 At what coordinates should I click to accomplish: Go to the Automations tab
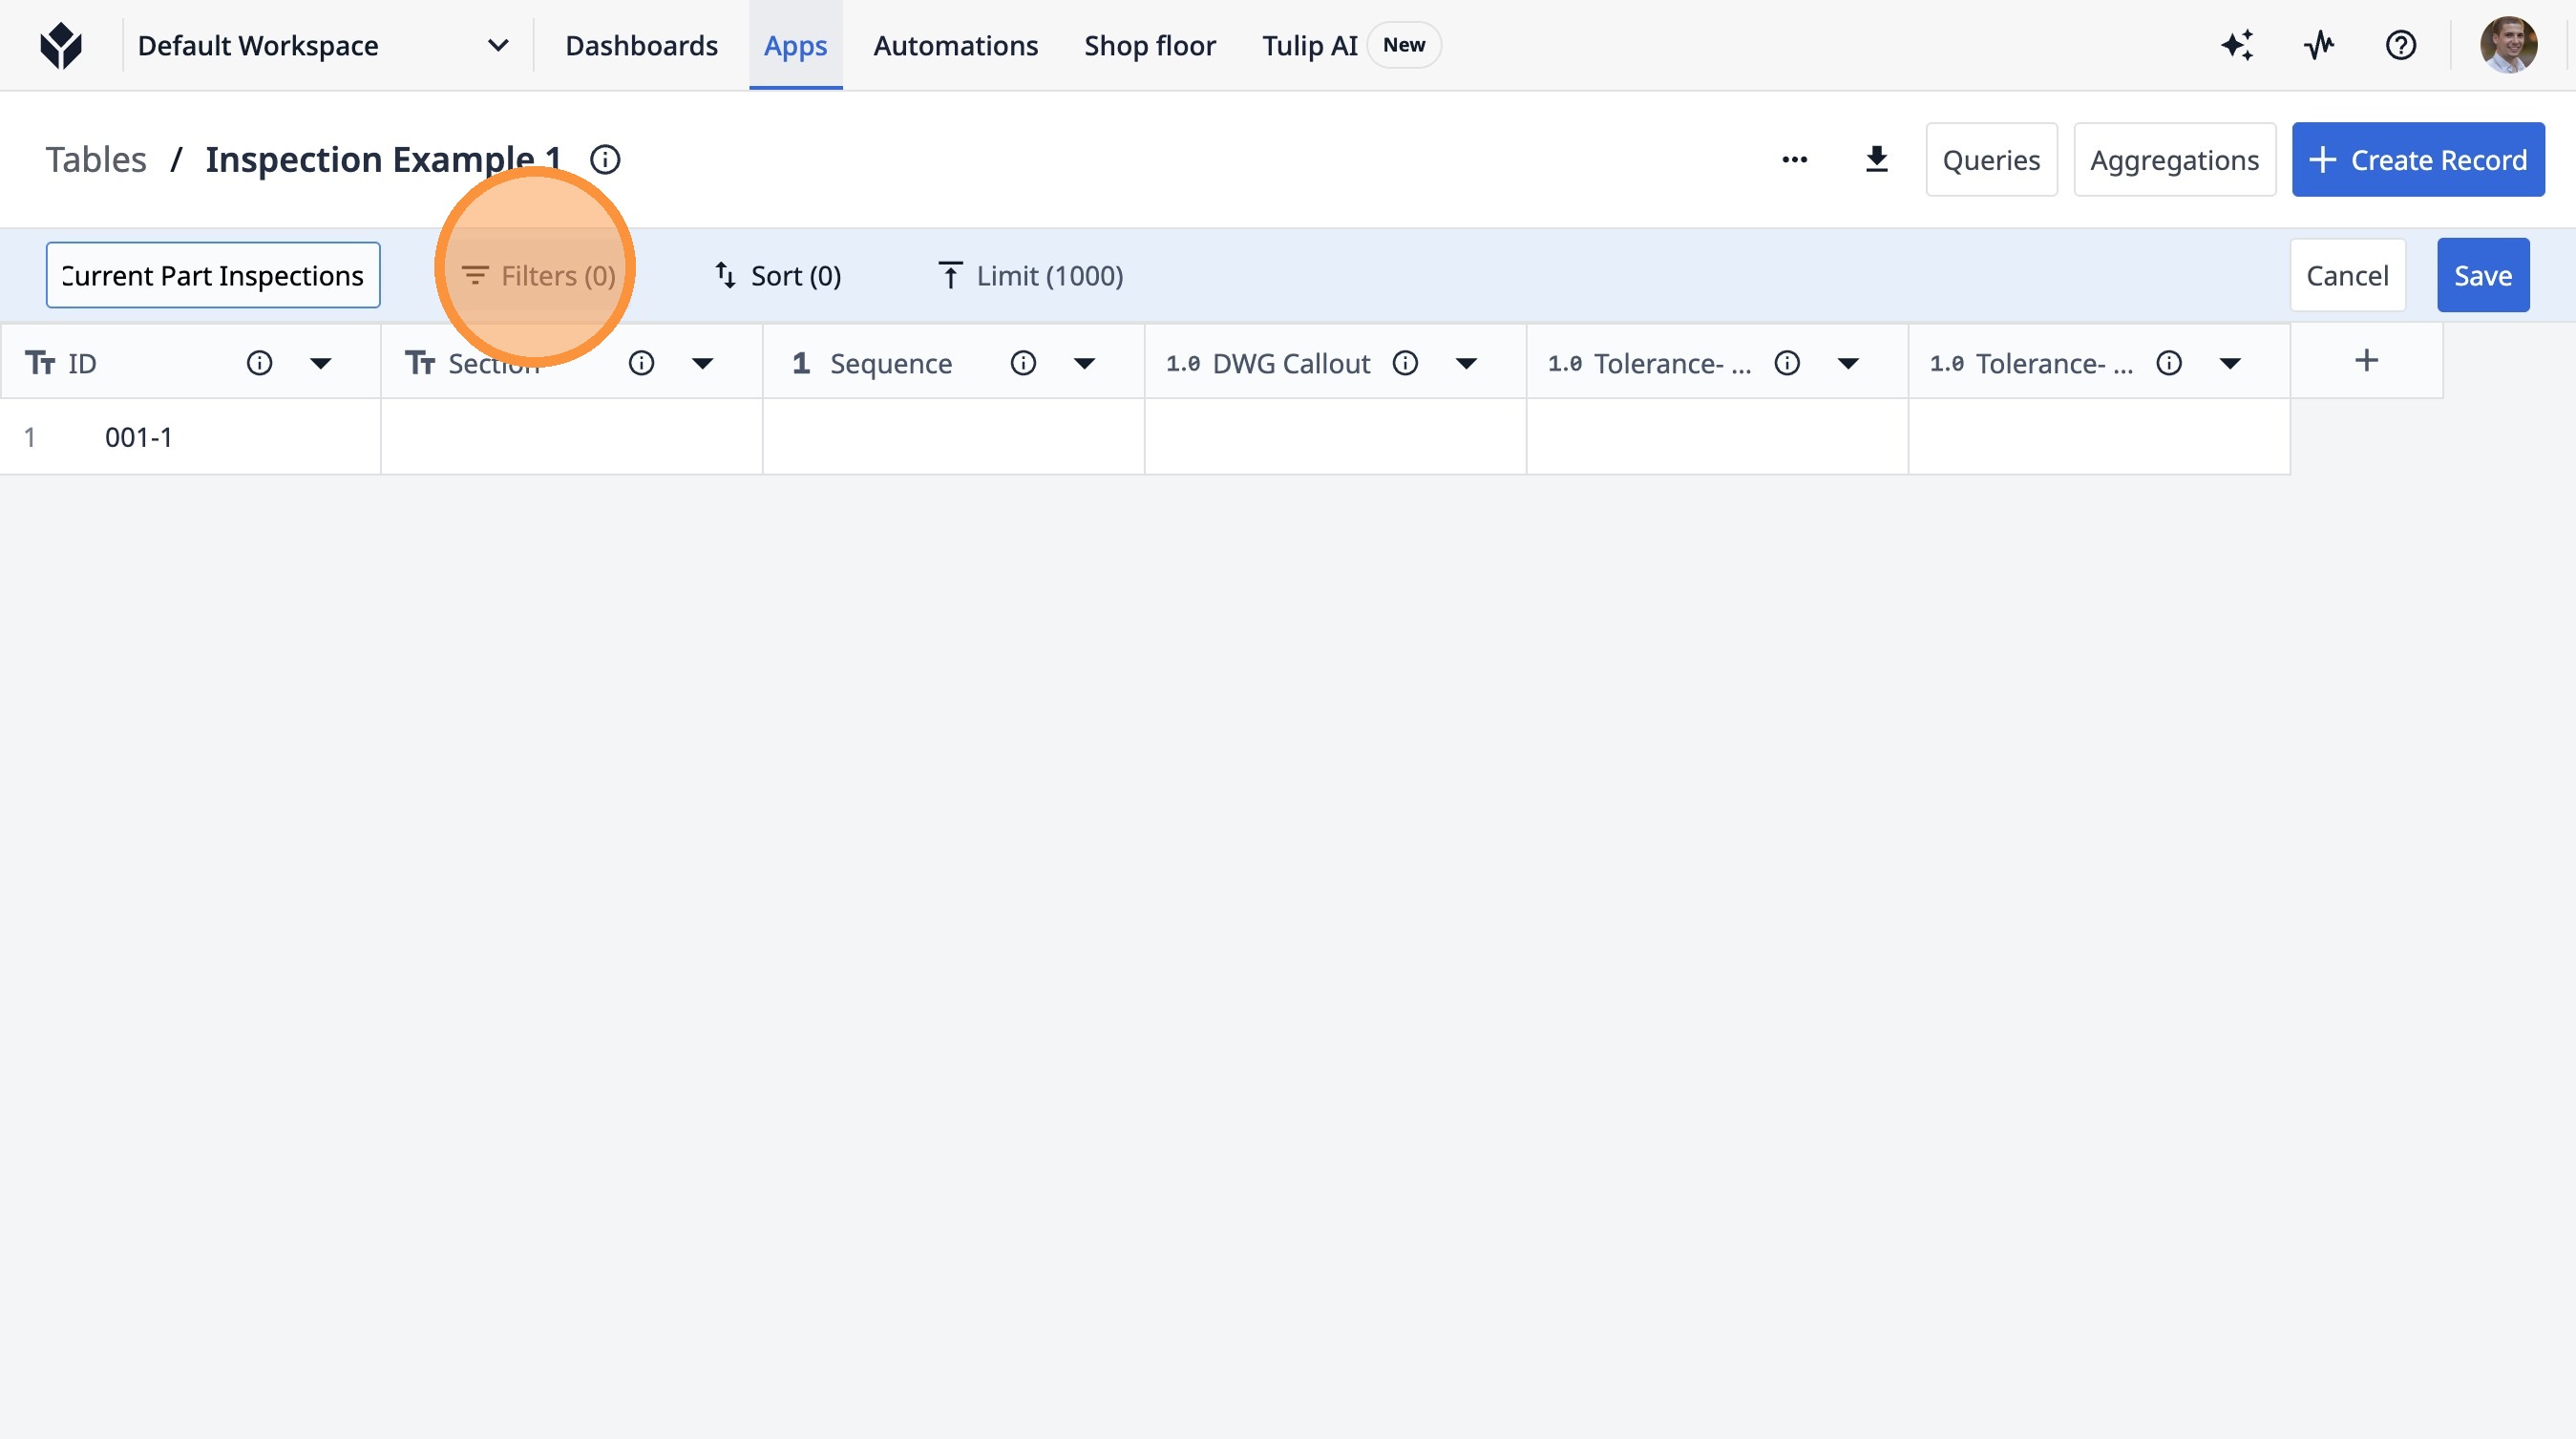coord(955,45)
